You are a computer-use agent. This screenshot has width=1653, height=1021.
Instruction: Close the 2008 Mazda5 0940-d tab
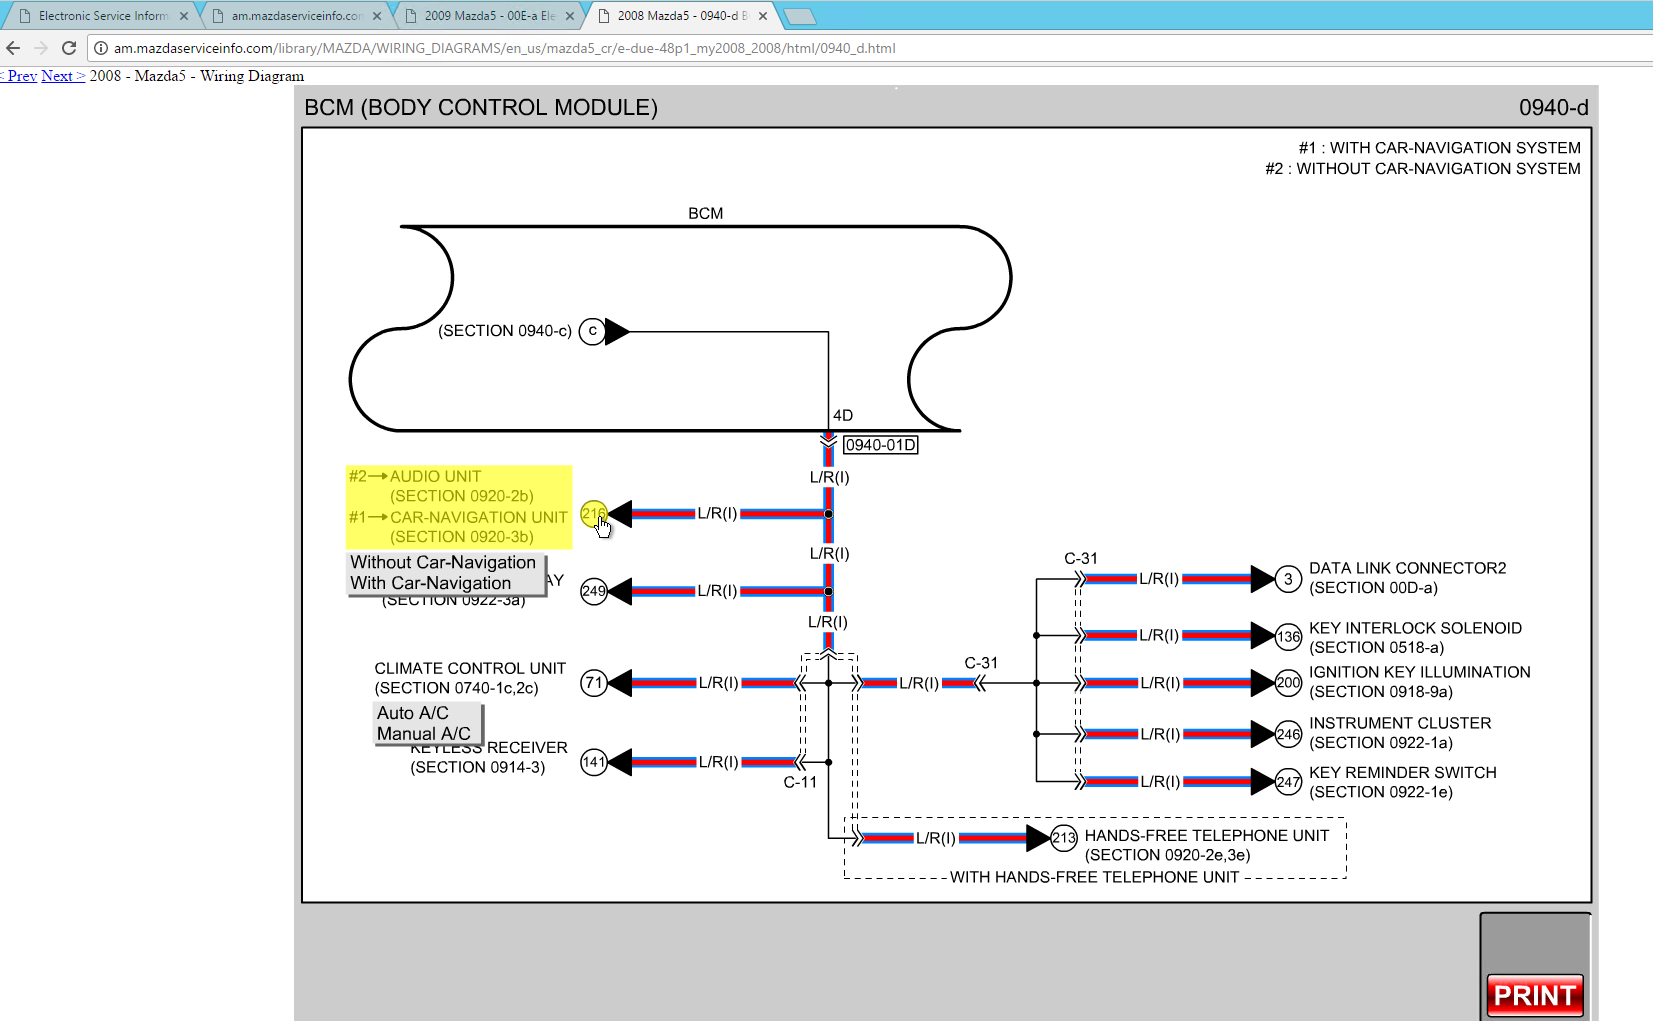[763, 16]
